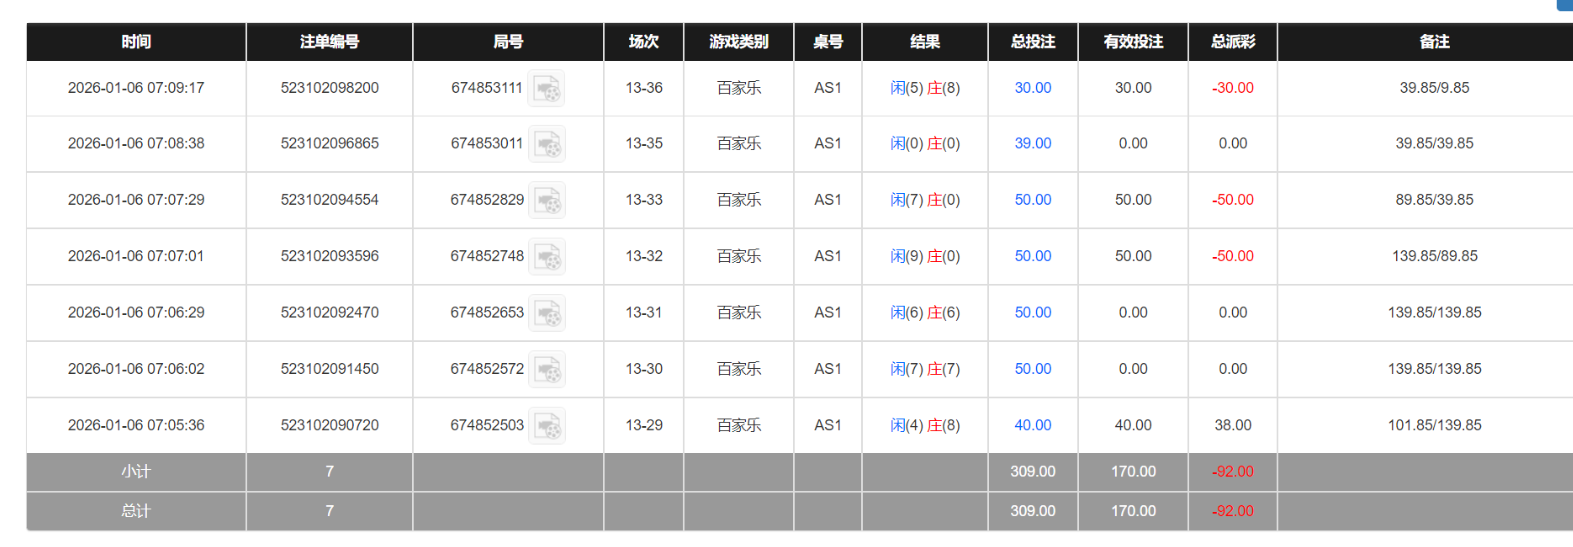Click the 总派彩 column header
Viewport: 1573px width, 547px height.
[1232, 42]
